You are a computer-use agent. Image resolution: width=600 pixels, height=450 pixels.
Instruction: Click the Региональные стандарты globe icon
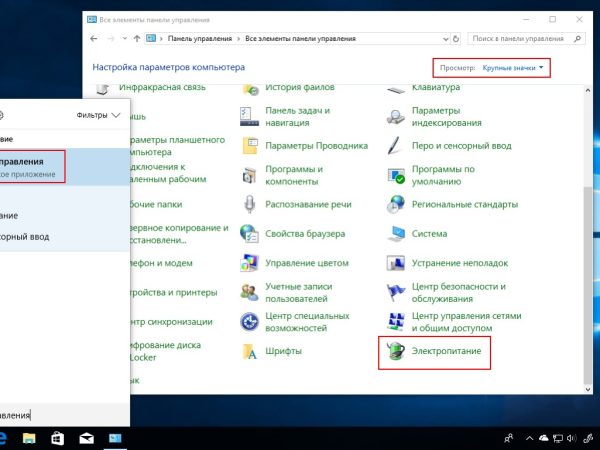pos(396,204)
